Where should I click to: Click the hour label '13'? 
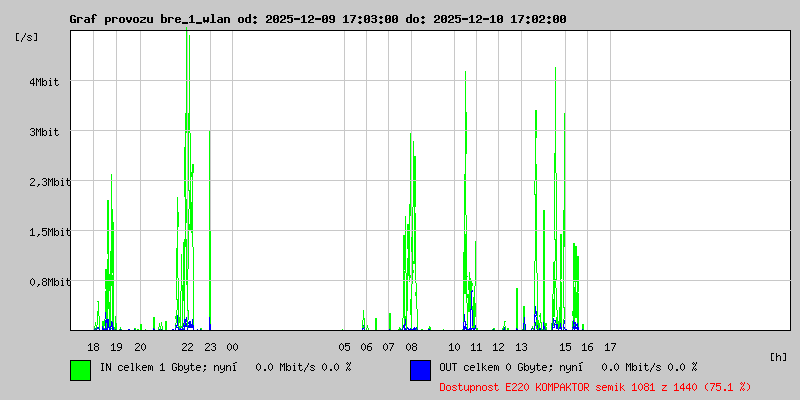(521, 347)
